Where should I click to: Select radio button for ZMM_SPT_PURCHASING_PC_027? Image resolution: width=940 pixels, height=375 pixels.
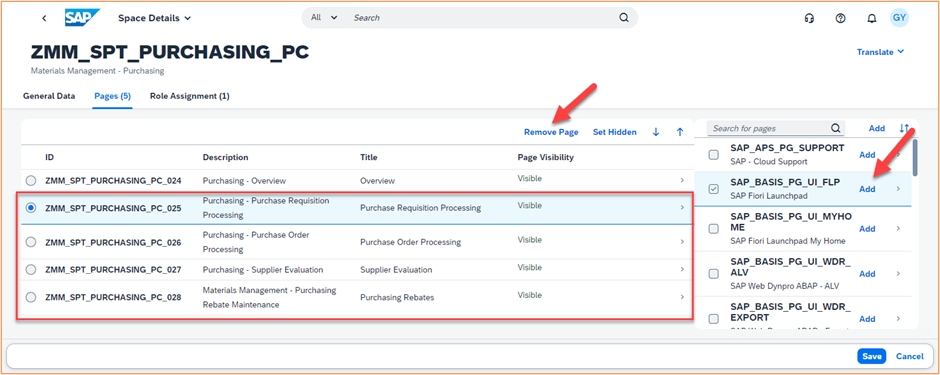[x=31, y=270]
